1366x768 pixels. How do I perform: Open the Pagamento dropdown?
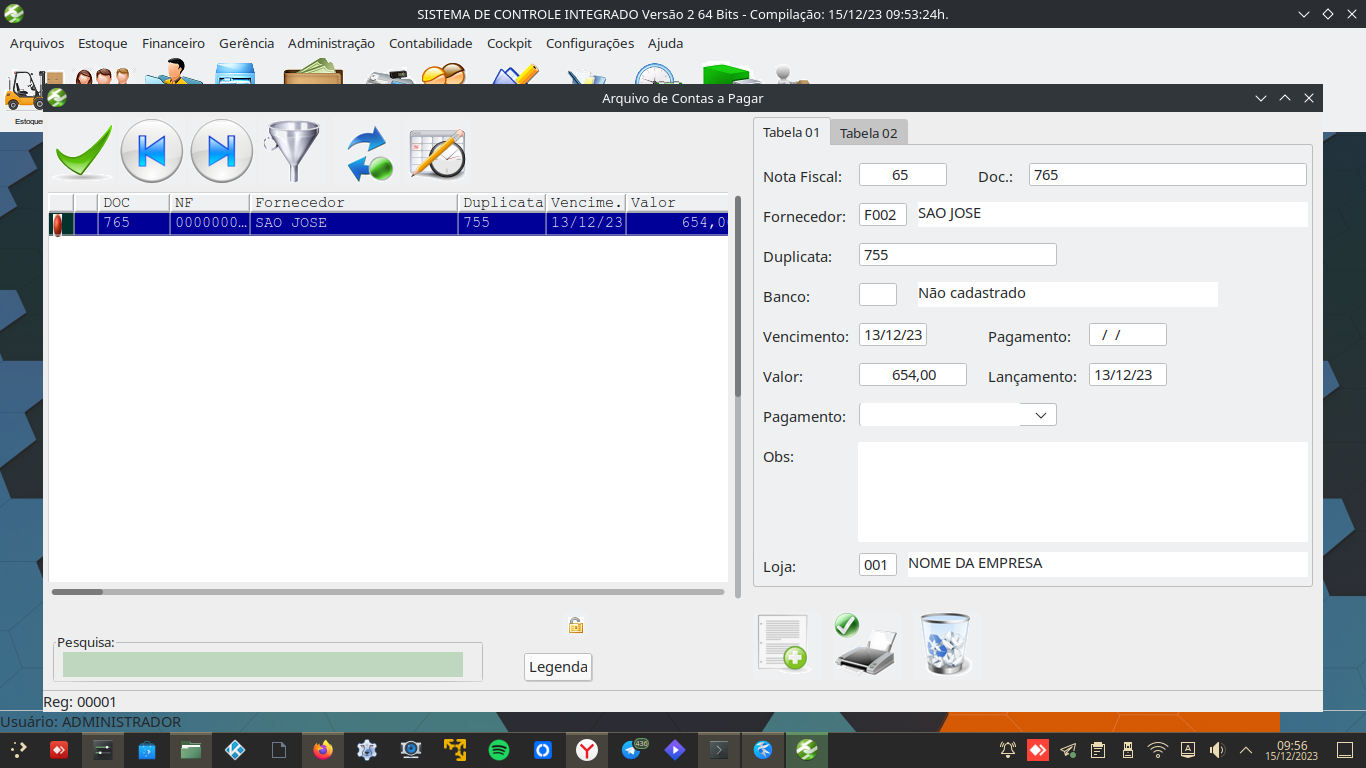click(x=957, y=415)
